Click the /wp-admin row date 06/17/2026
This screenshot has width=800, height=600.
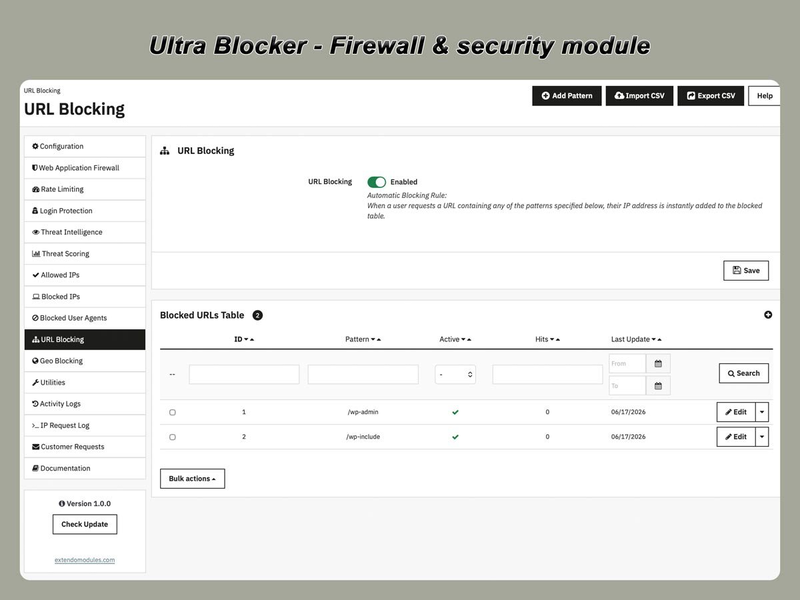coord(628,412)
